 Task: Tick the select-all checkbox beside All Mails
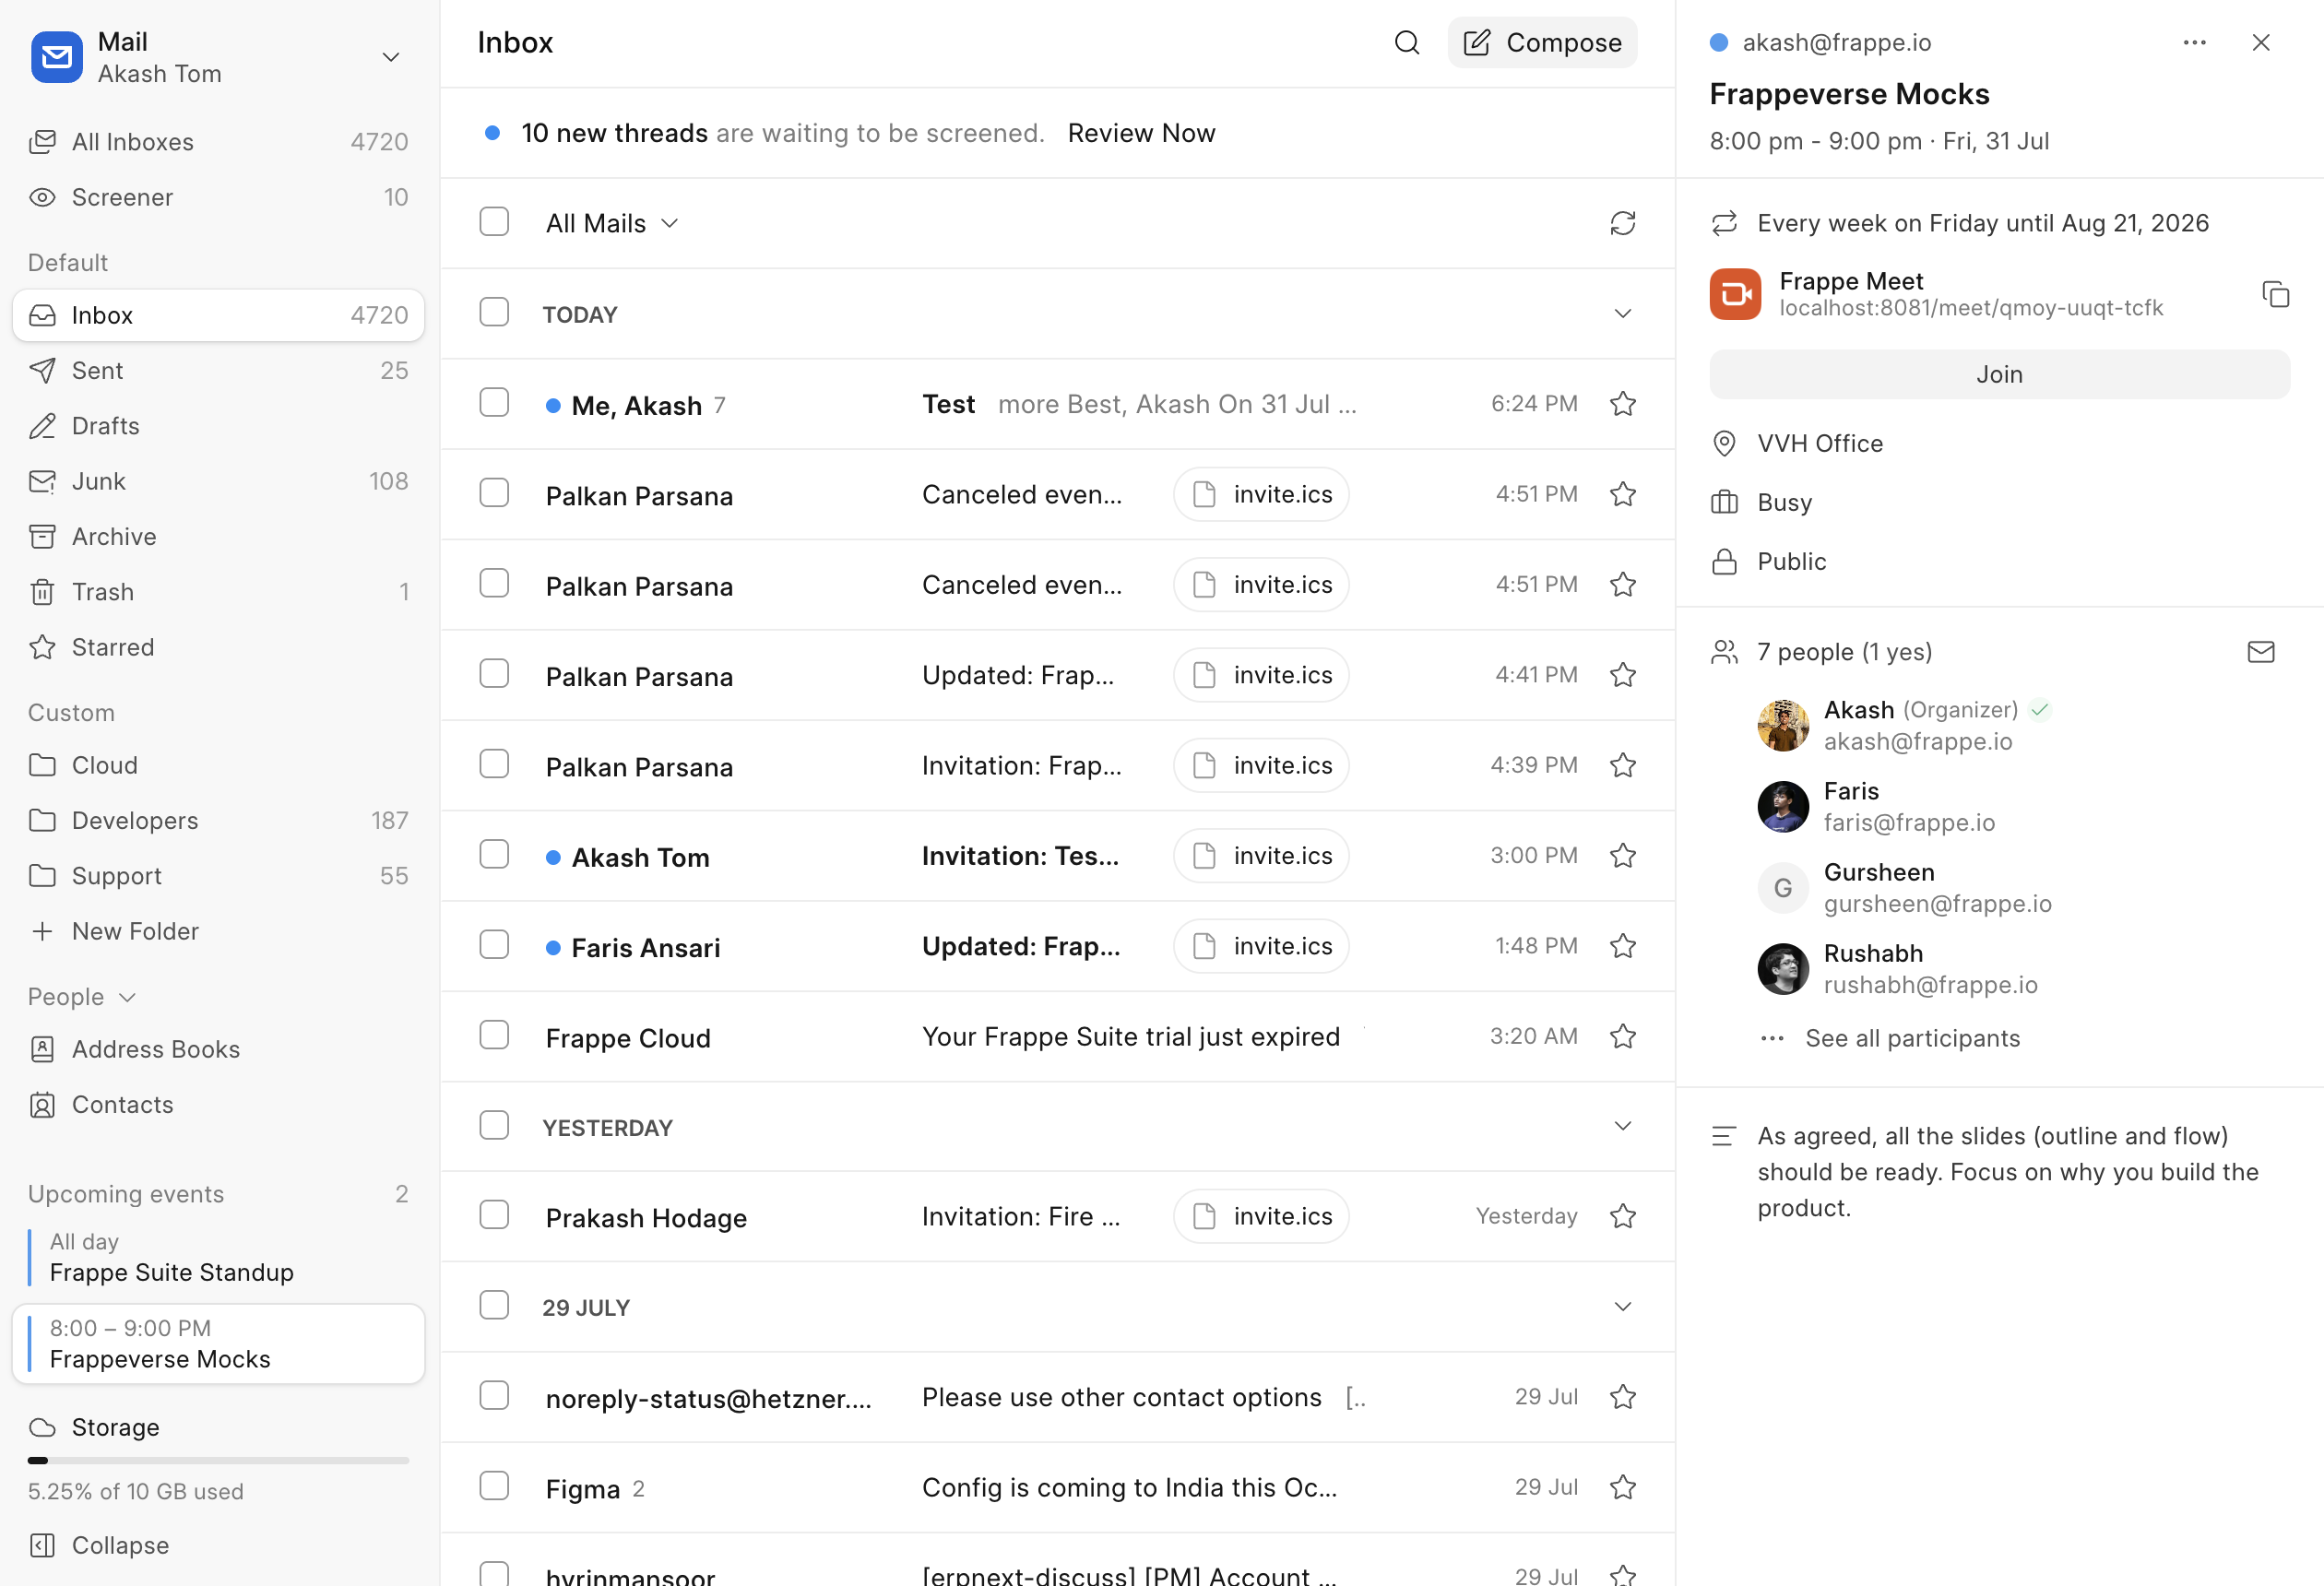pos(494,222)
